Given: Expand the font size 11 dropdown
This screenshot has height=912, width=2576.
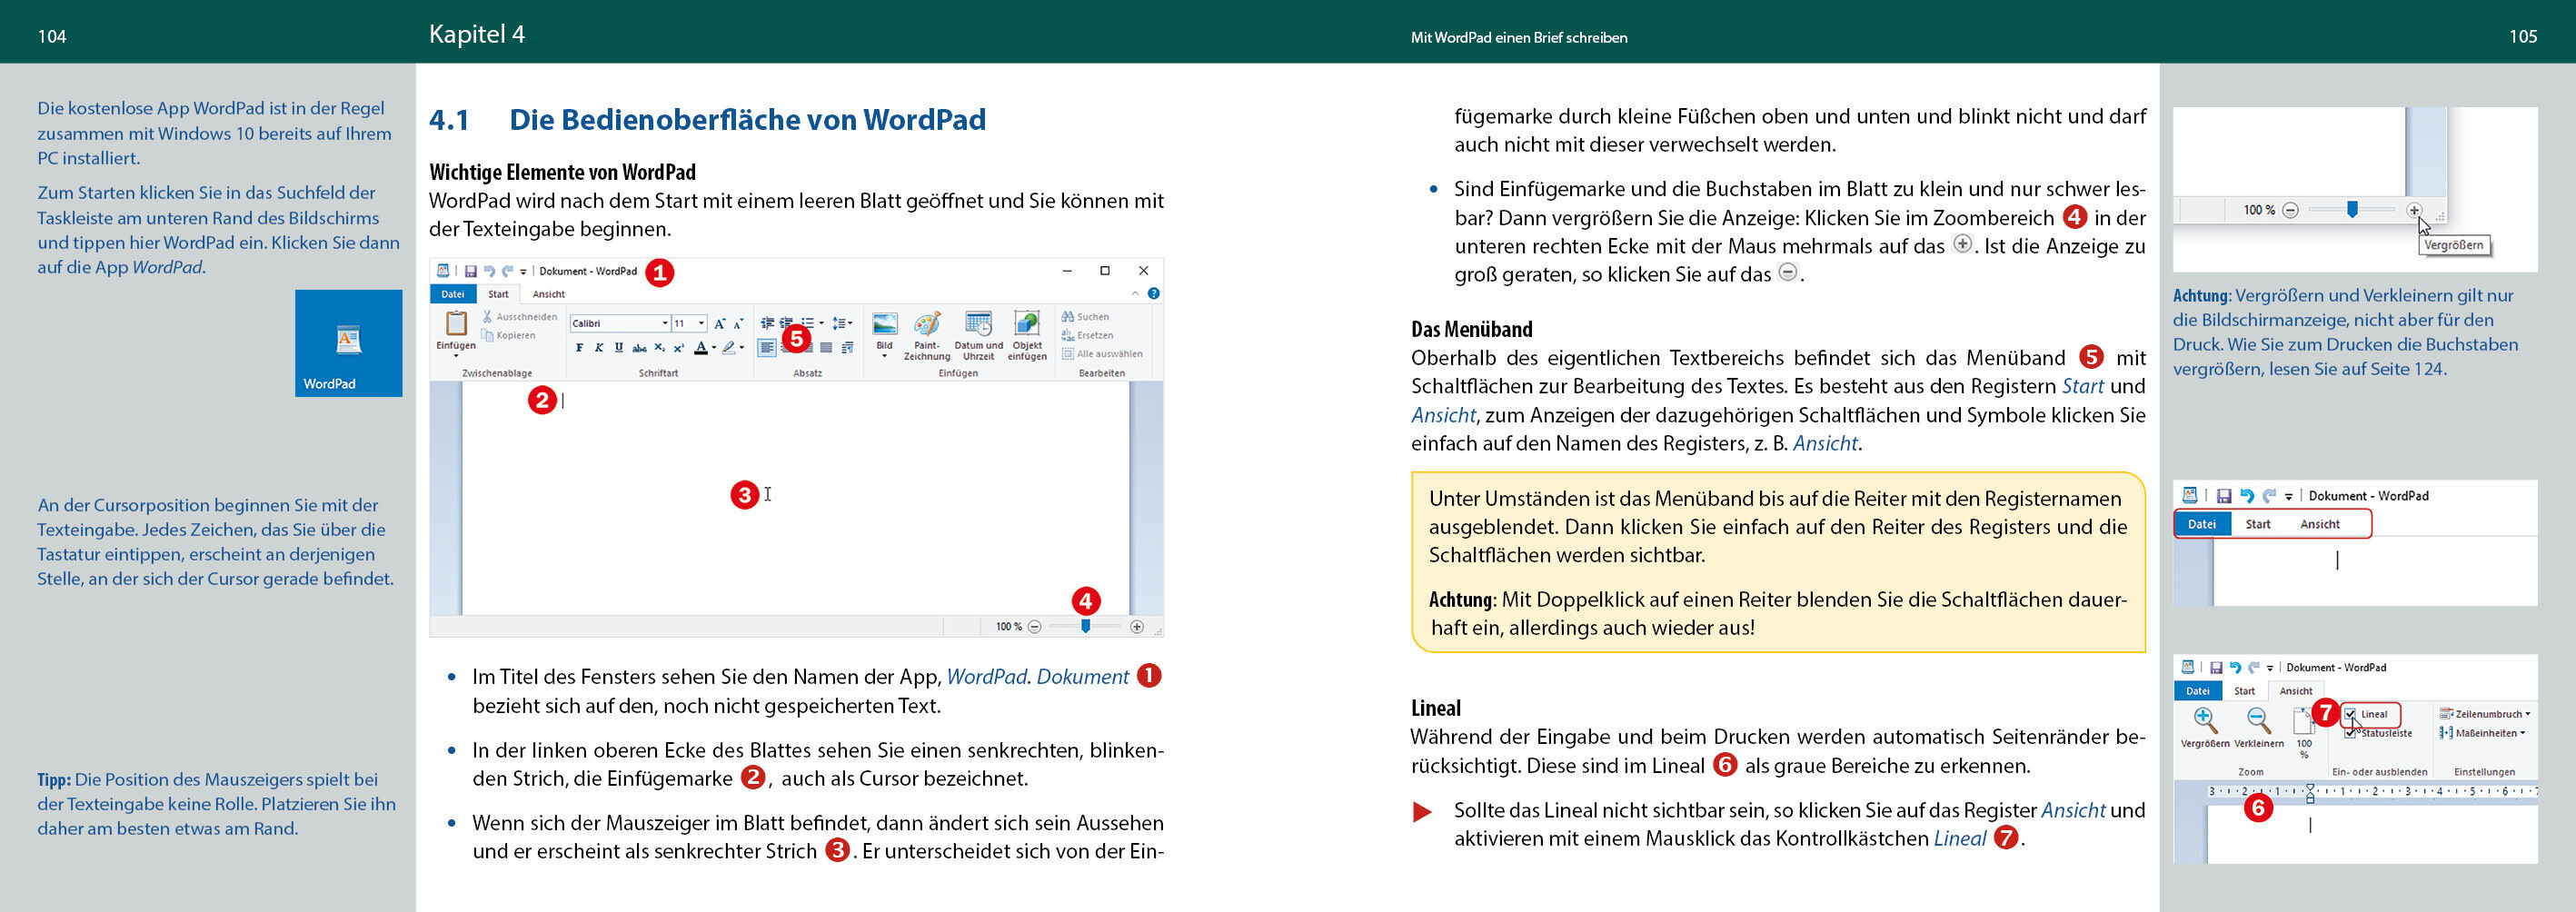Looking at the screenshot, I should pyautogui.click(x=702, y=324).
